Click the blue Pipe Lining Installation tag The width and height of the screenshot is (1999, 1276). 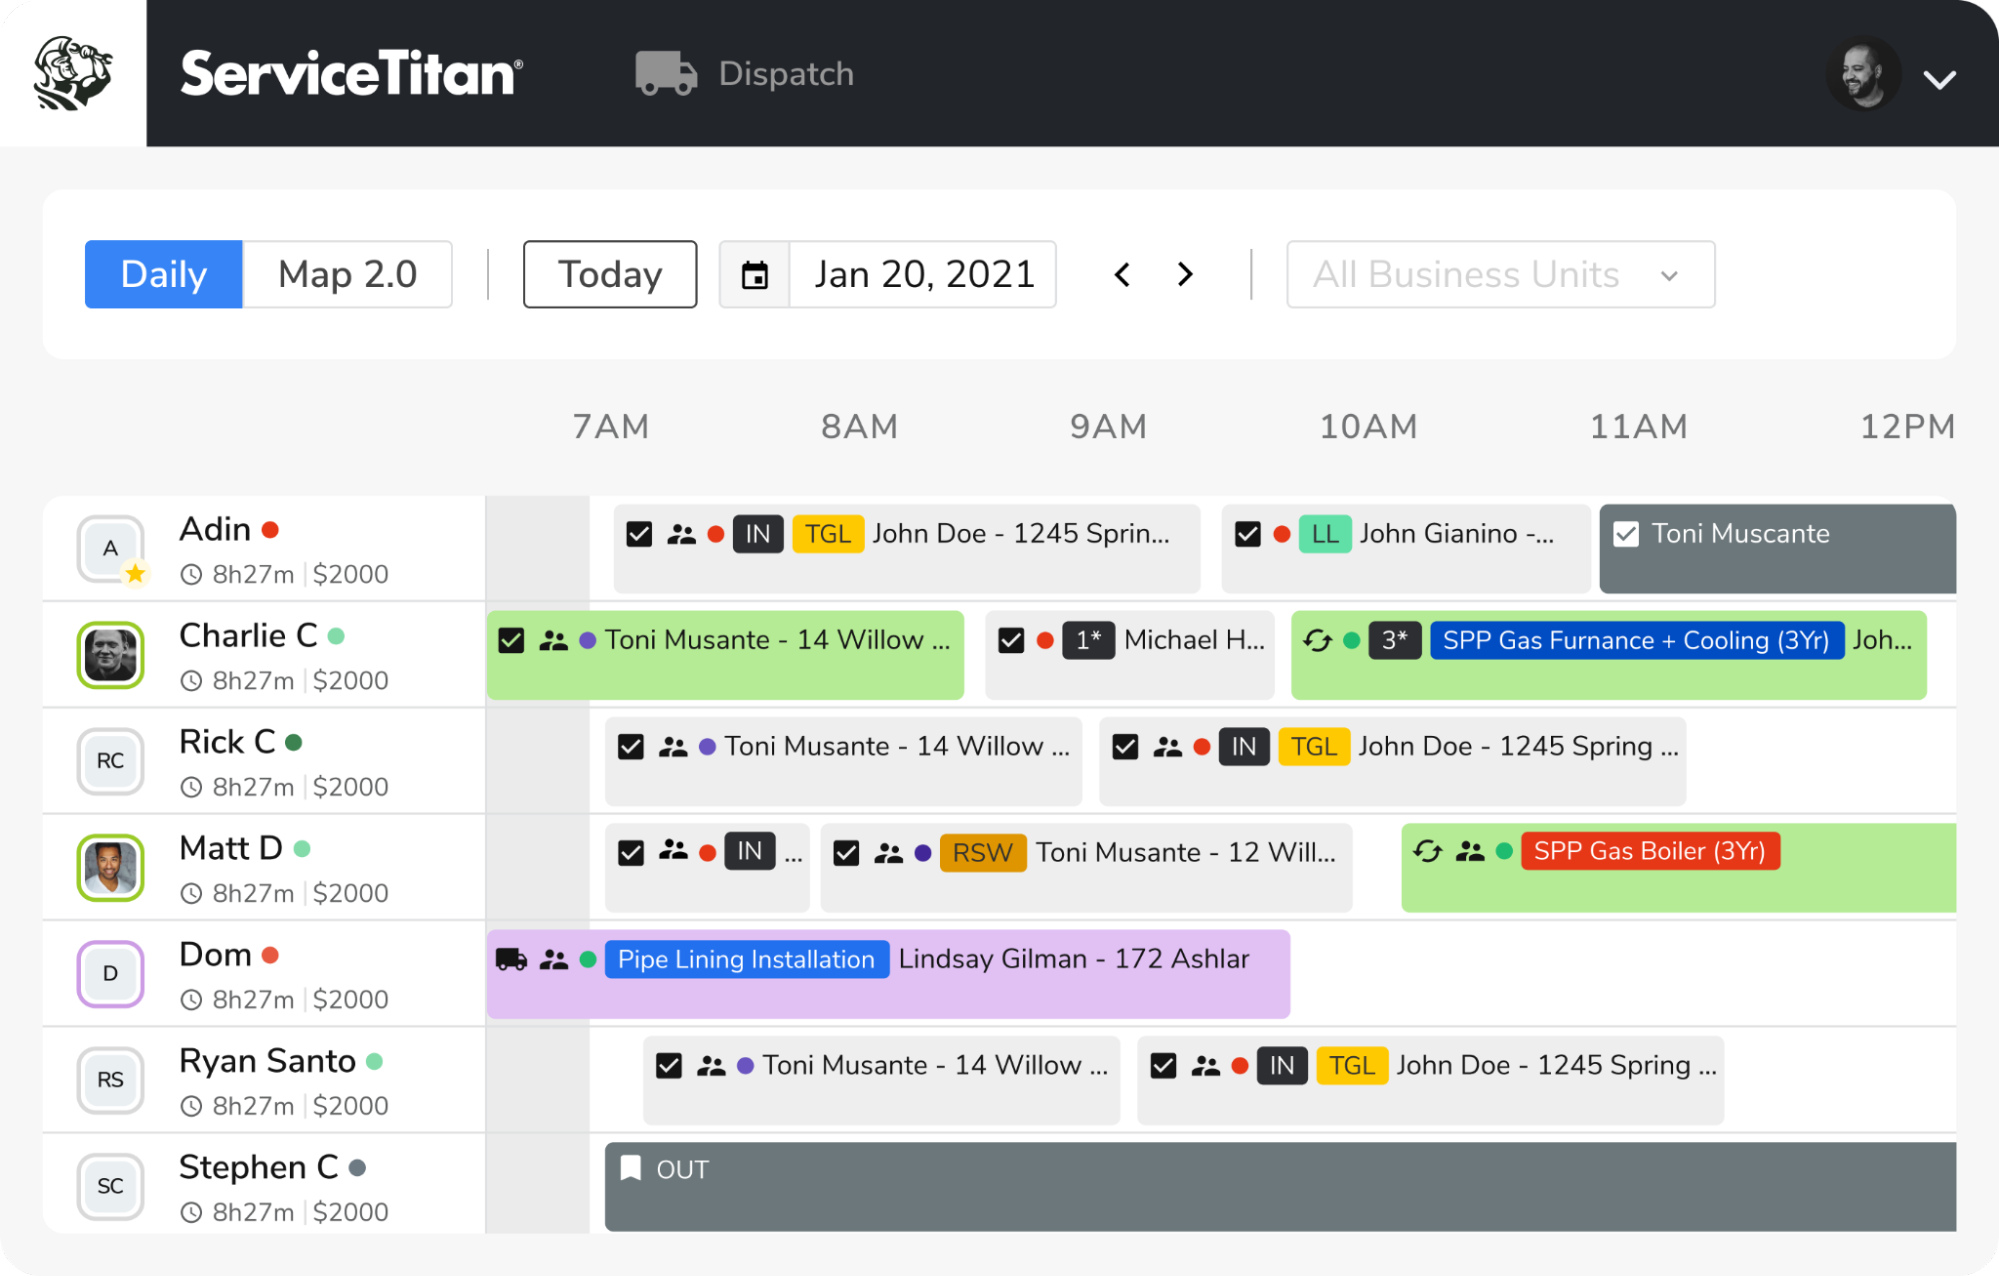pos(746,959)
